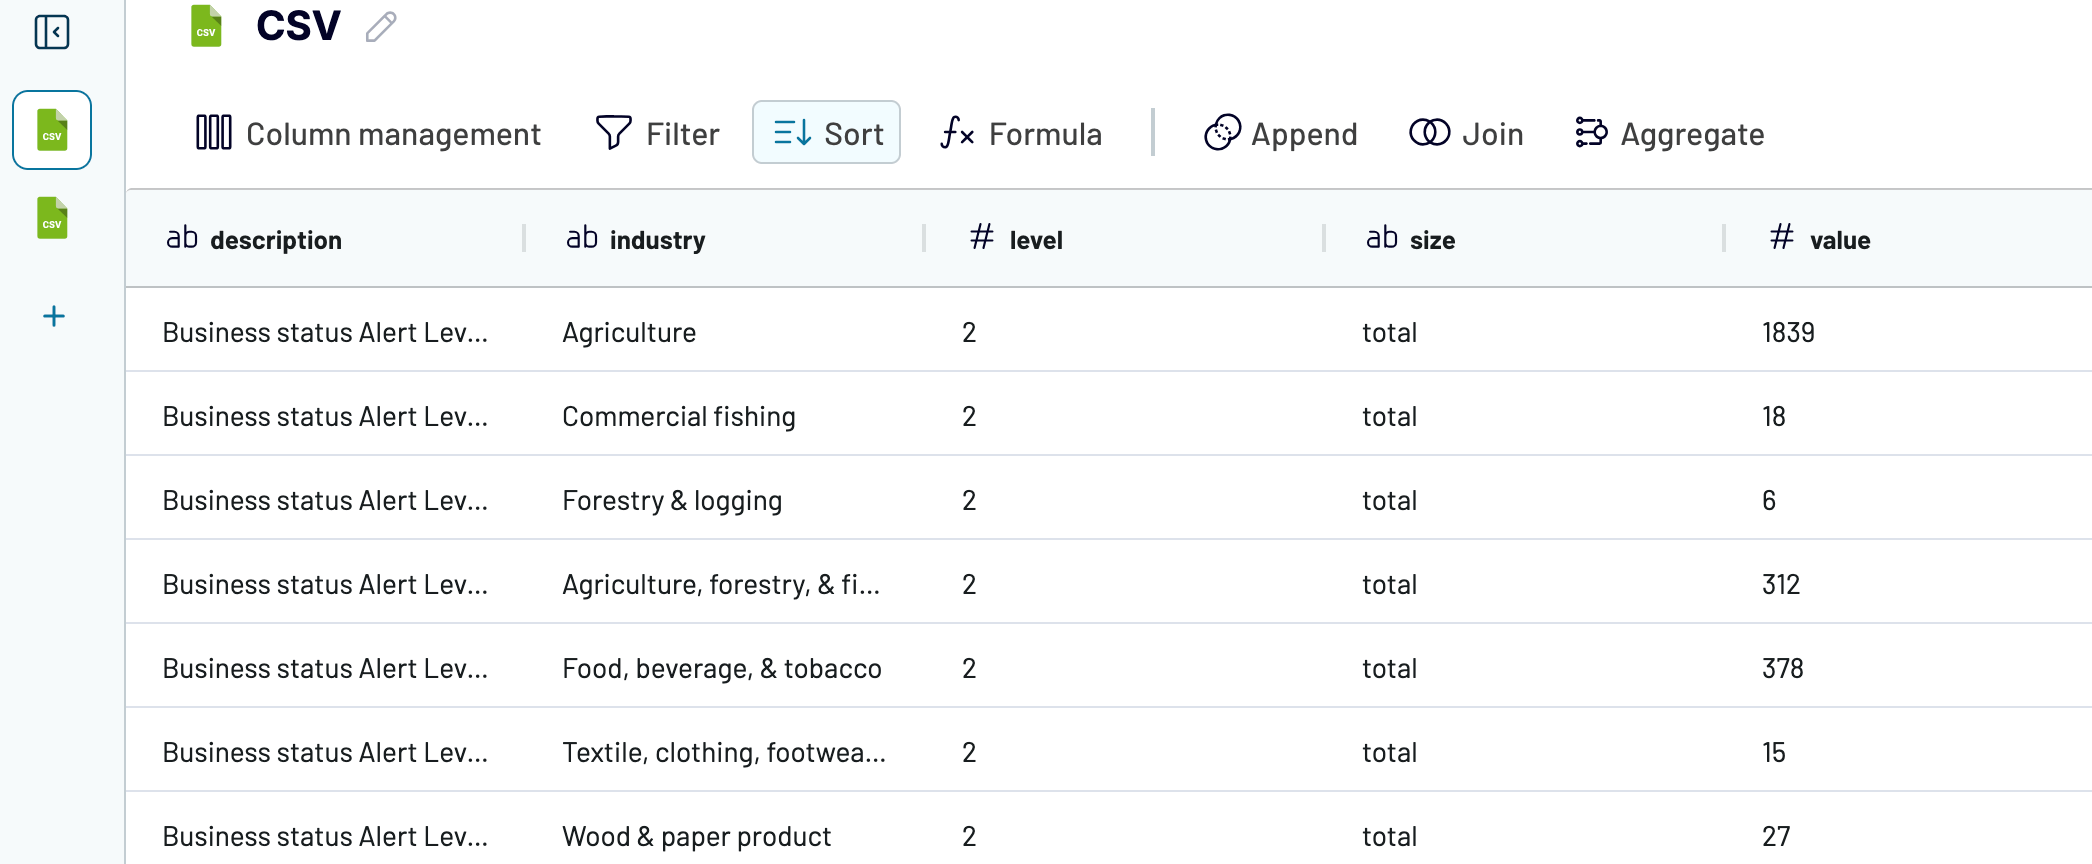Select the 'Textile, clothing, footwea...' cell
Screen dimensions: 2092x864
tap(724, 752)
